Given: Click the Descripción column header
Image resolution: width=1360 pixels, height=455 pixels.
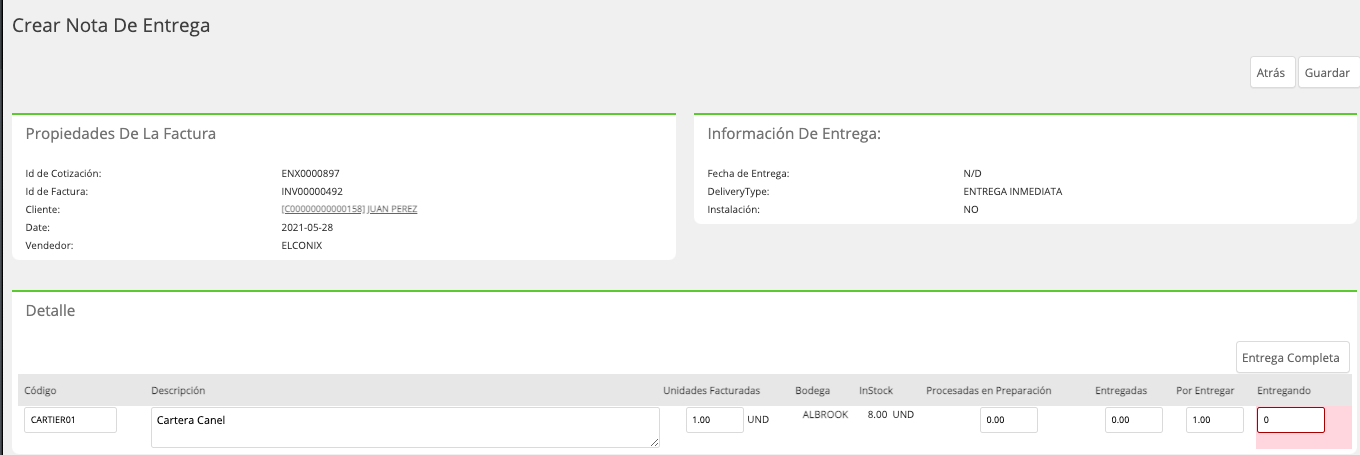Looking at the screenshot, I should click(178, 390).
